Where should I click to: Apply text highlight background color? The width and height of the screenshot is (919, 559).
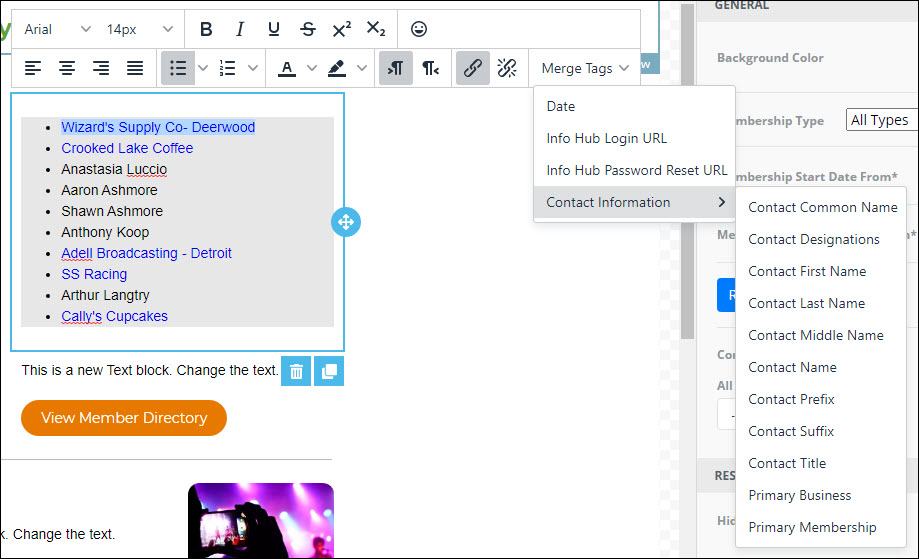pos(336,69)
